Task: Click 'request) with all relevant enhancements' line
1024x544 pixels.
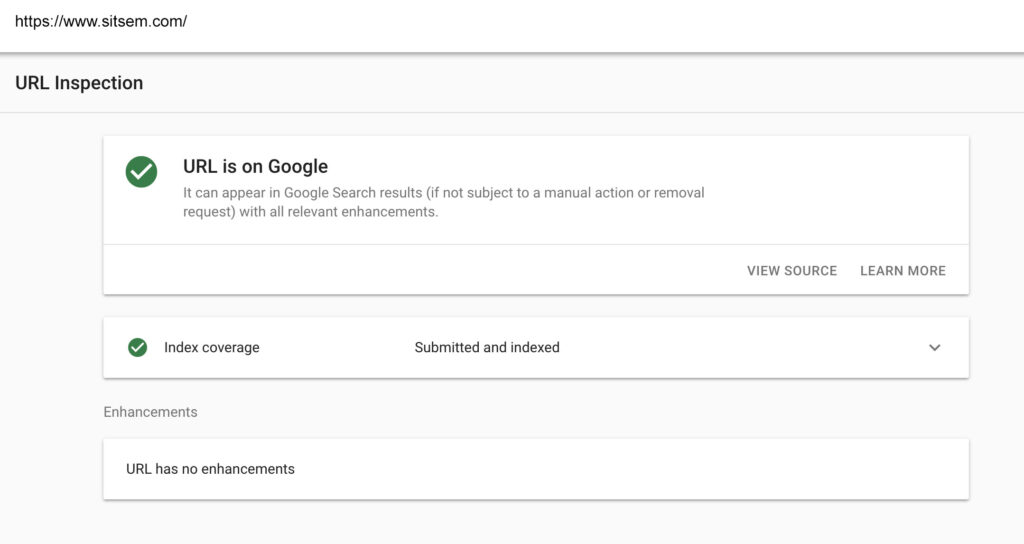Action: coord(310,212)
